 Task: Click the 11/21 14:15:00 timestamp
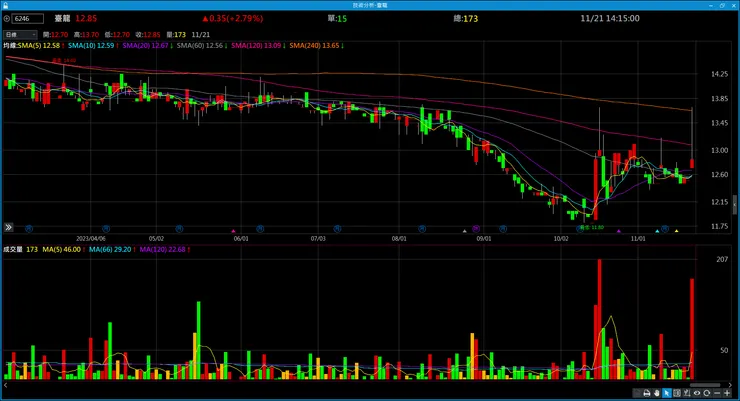610,19
